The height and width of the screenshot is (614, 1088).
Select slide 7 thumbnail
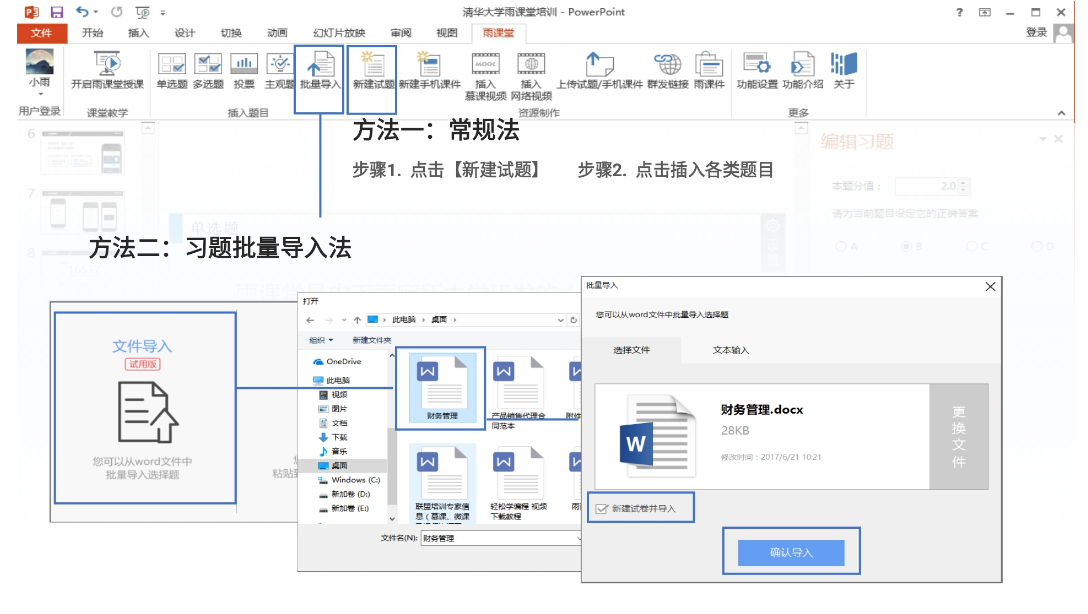[x=83, y=211]
